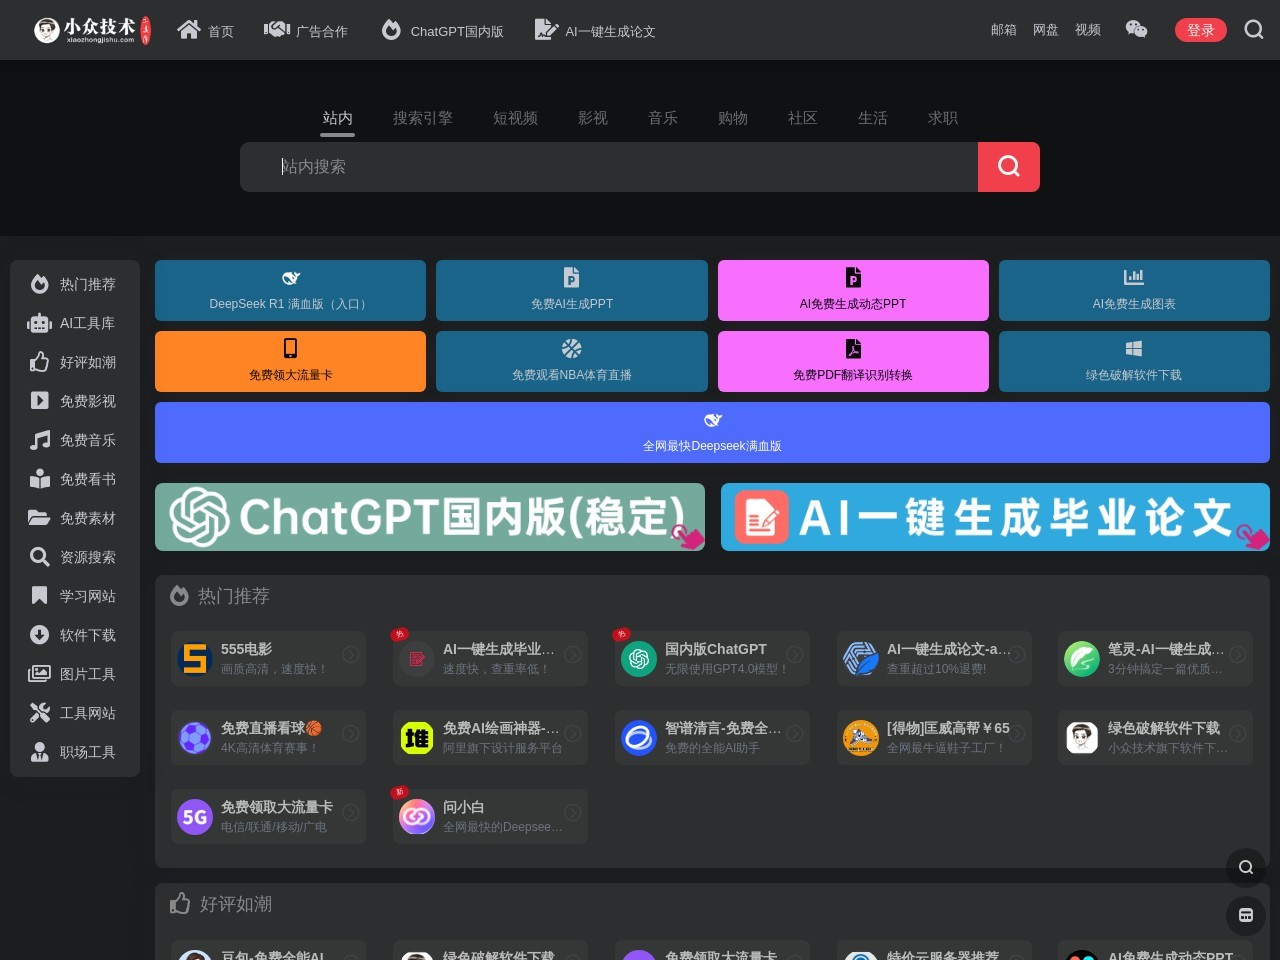Click the 小众技术 site logo
This screenshot has height=960, width=1280.
pyautogui.click(x=92, y=30)
